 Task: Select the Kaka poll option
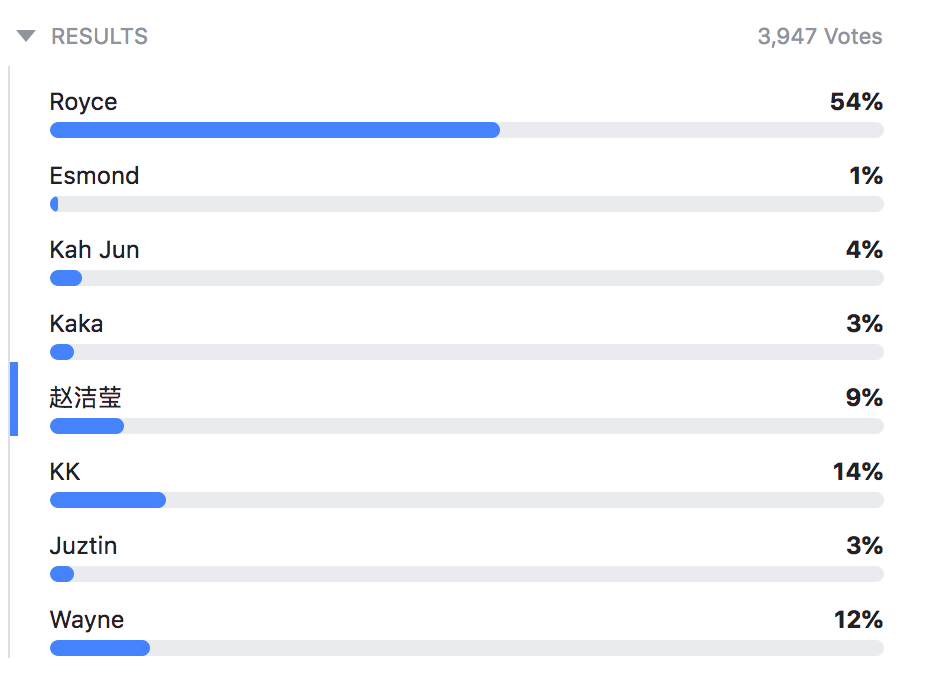[76, 324]
